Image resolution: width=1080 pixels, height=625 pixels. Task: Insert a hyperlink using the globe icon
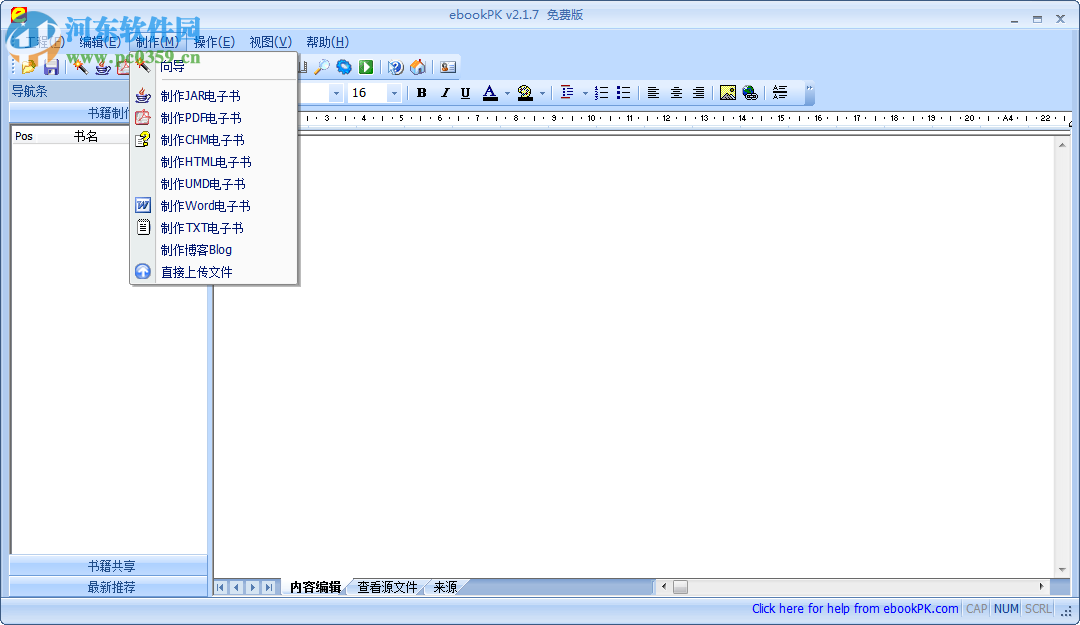click(x=749, y=92)
